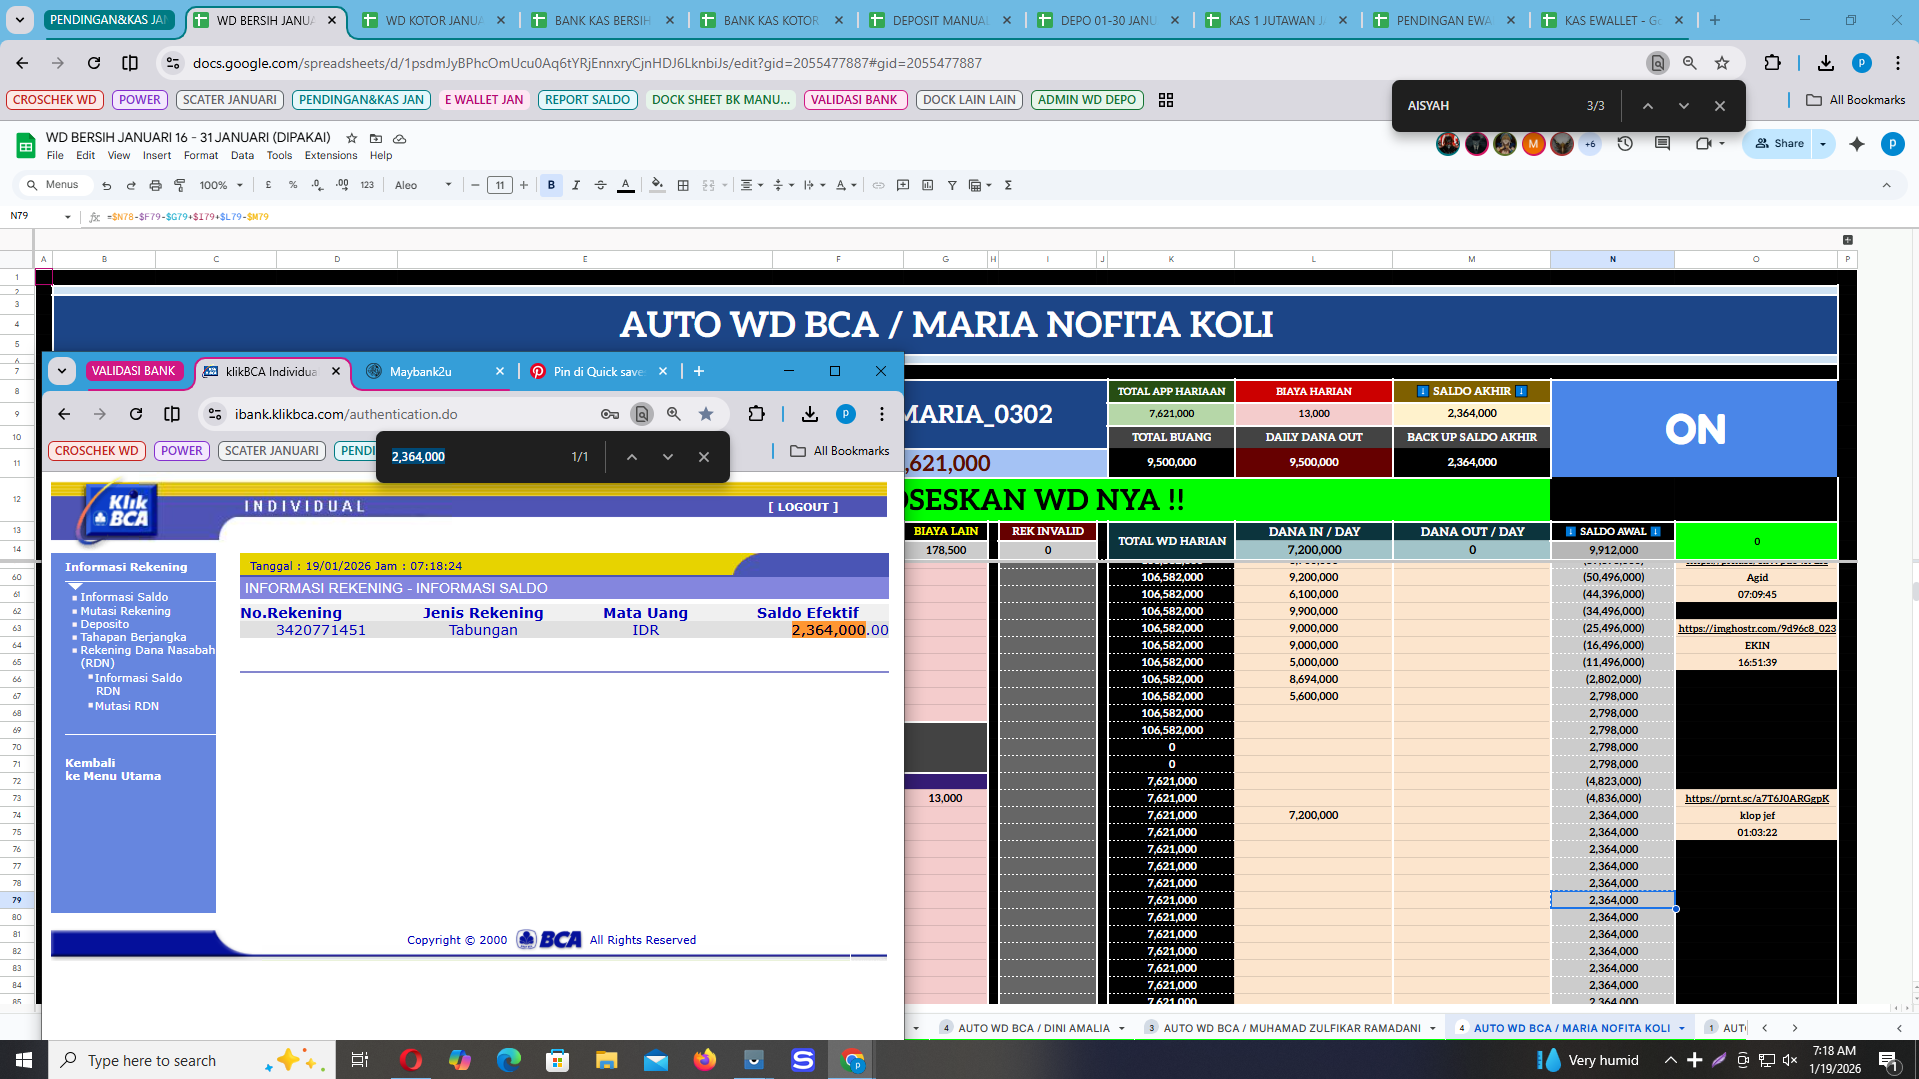The height and width of the screenshot is (1079, 1919).
Task: Increase decimal places in the toolbar
Action: click(x=342, y=185)
